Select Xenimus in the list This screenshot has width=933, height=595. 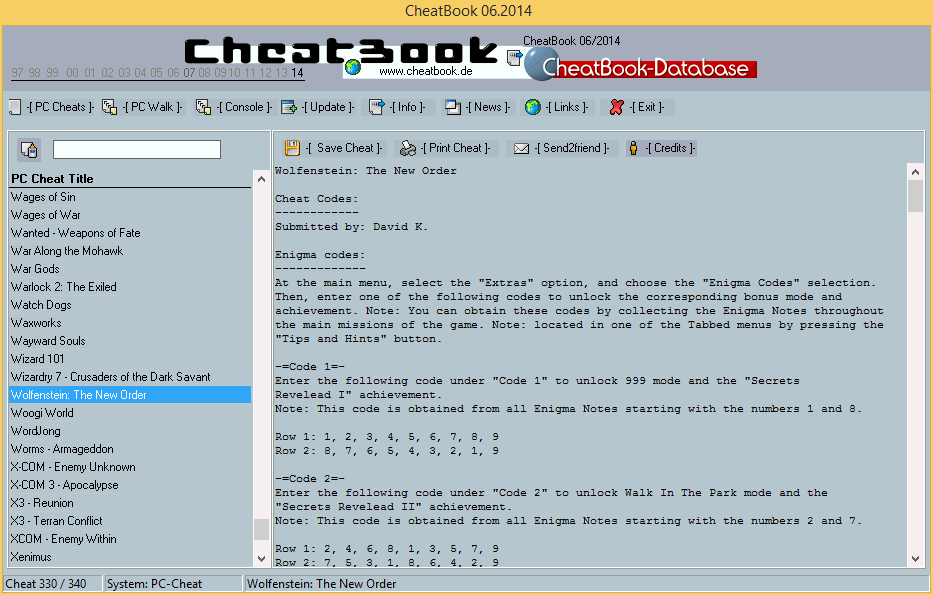[130, 557]
